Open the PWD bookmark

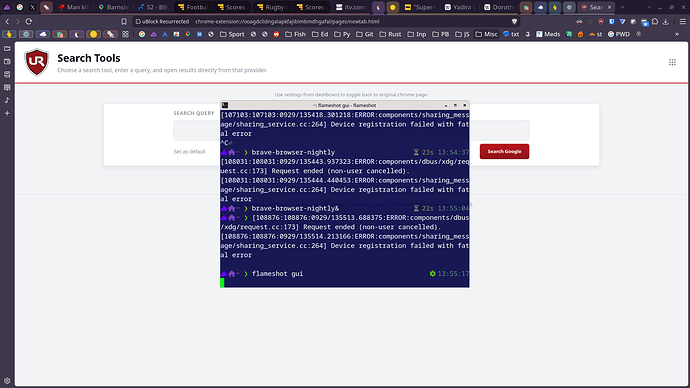pos(619,34)
